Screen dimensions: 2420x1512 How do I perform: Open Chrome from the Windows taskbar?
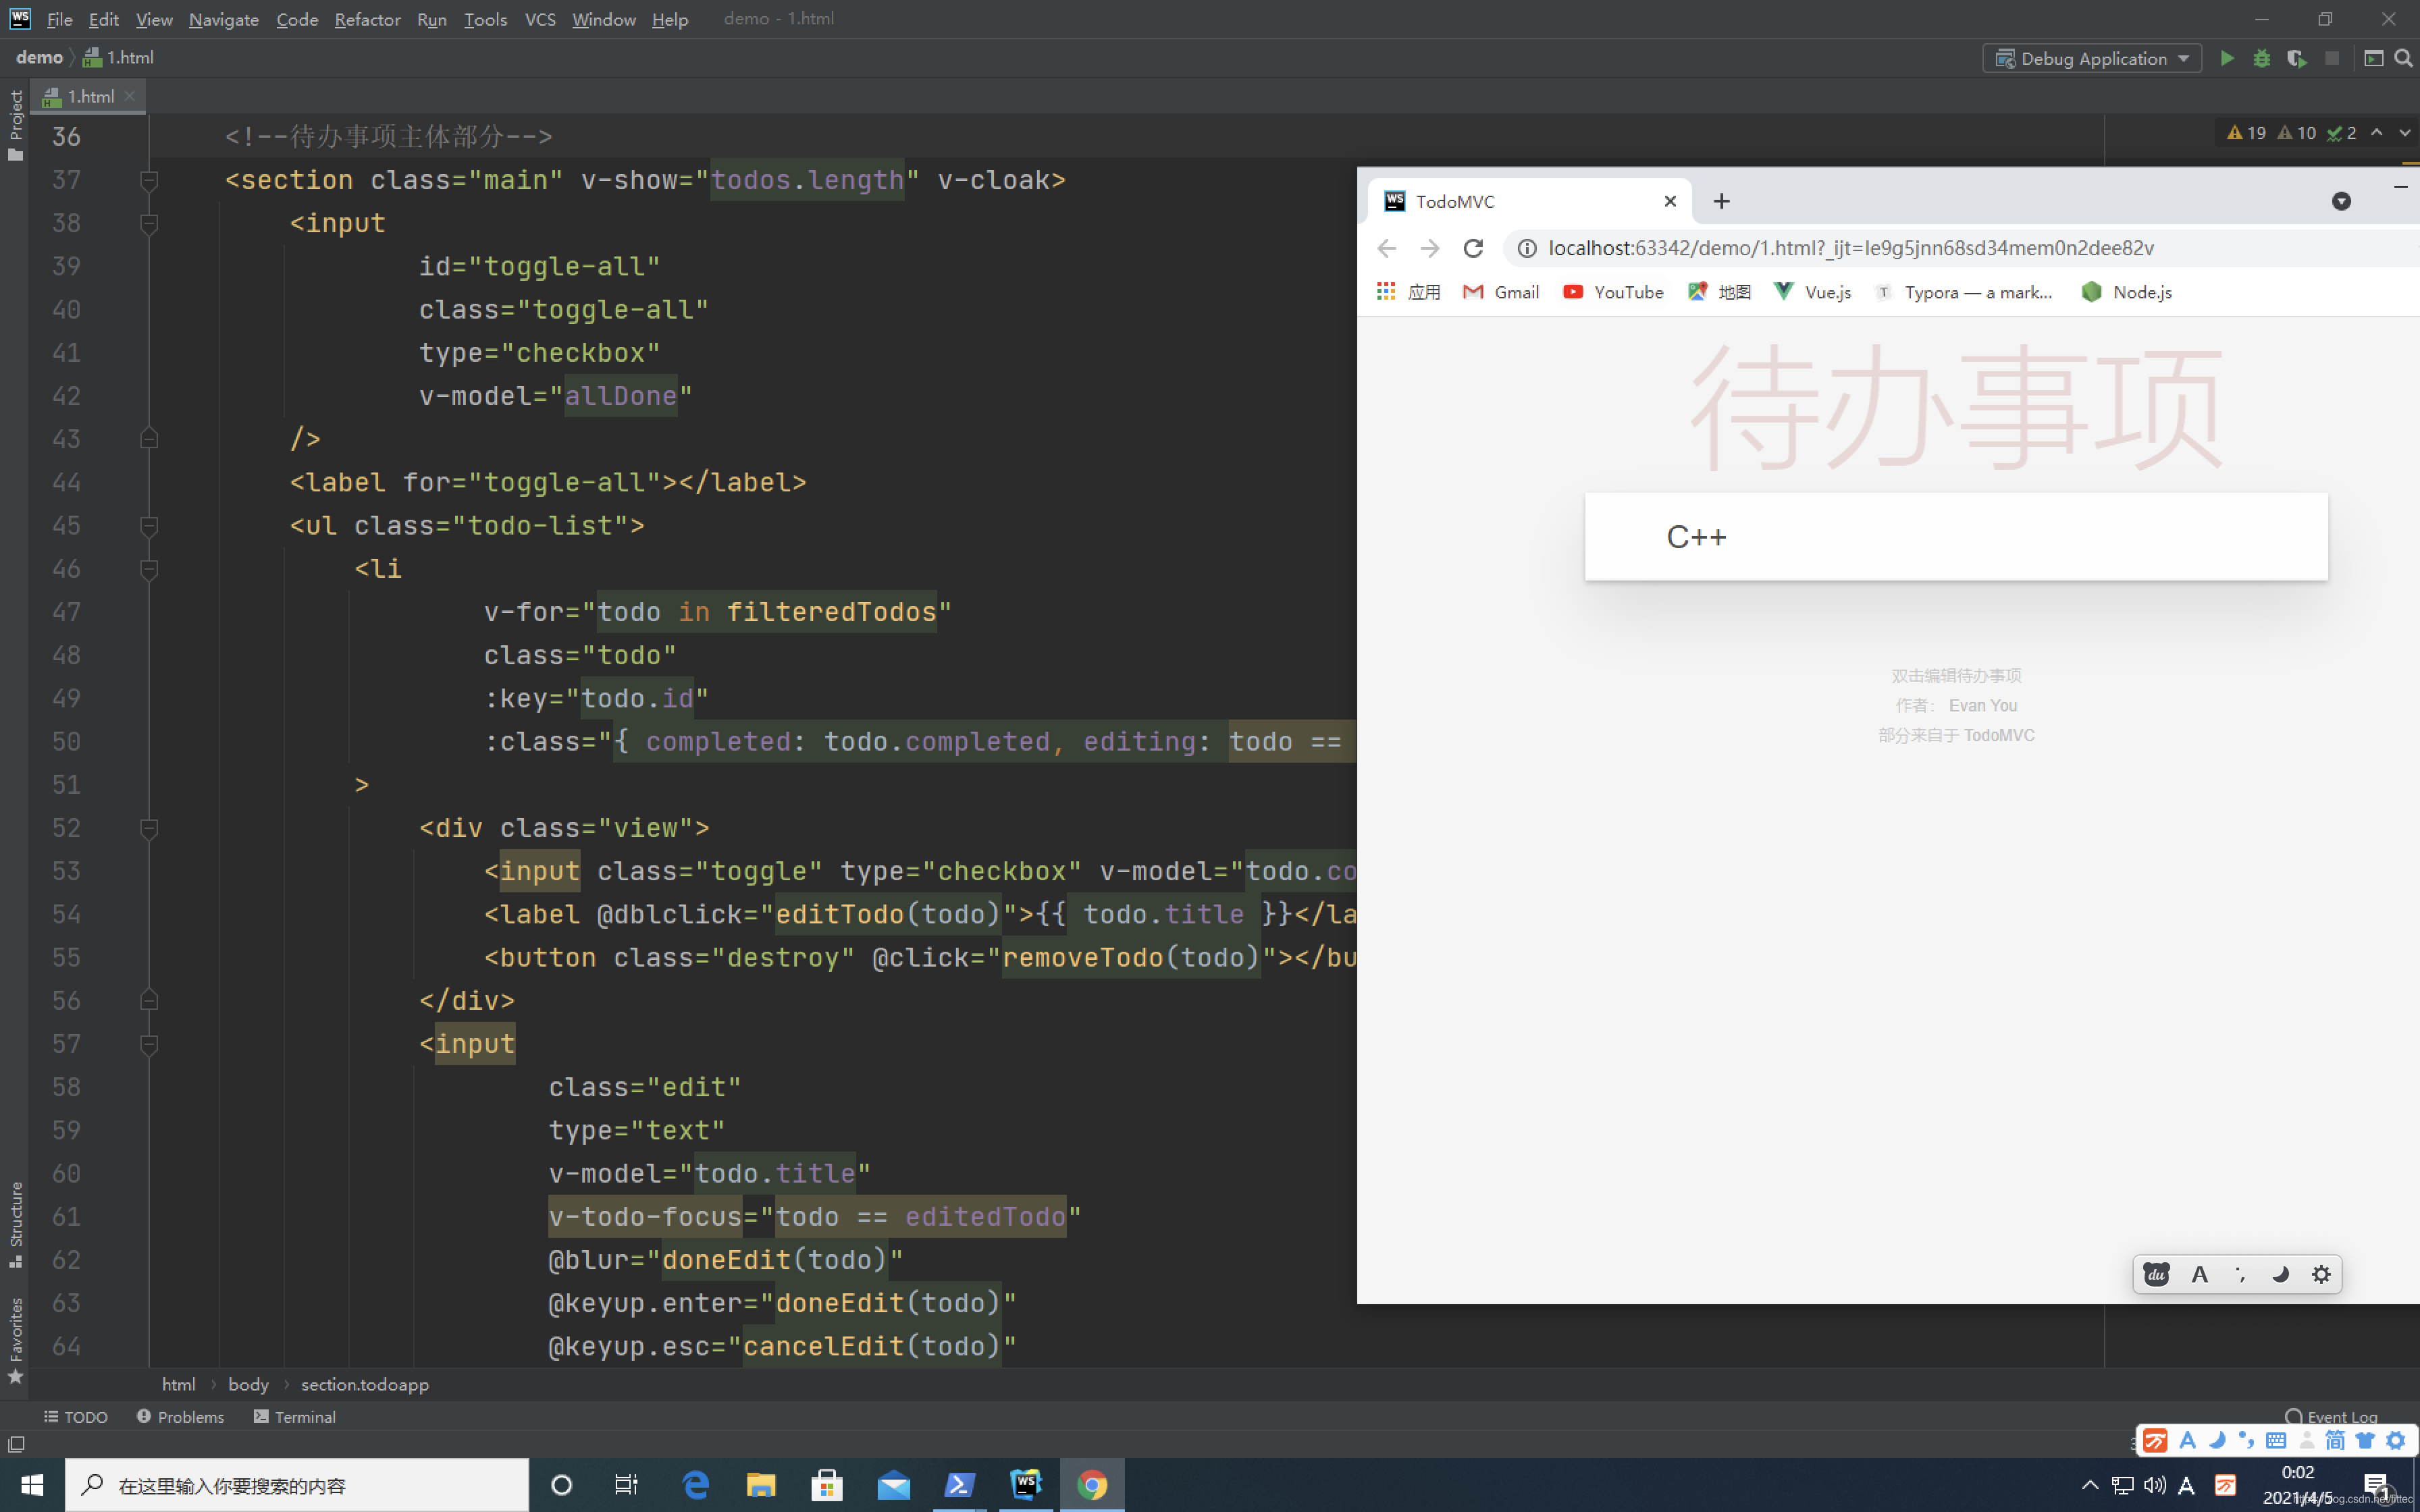point(1092,1484)
